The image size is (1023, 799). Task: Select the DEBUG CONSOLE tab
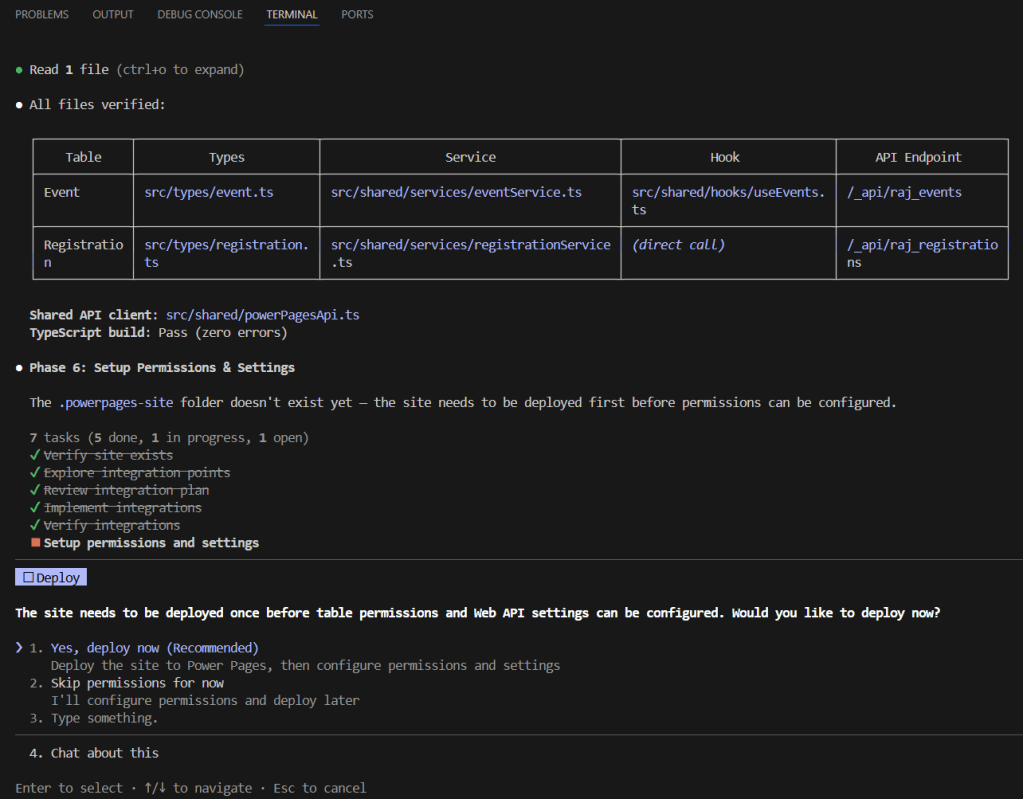coord(199,15)
